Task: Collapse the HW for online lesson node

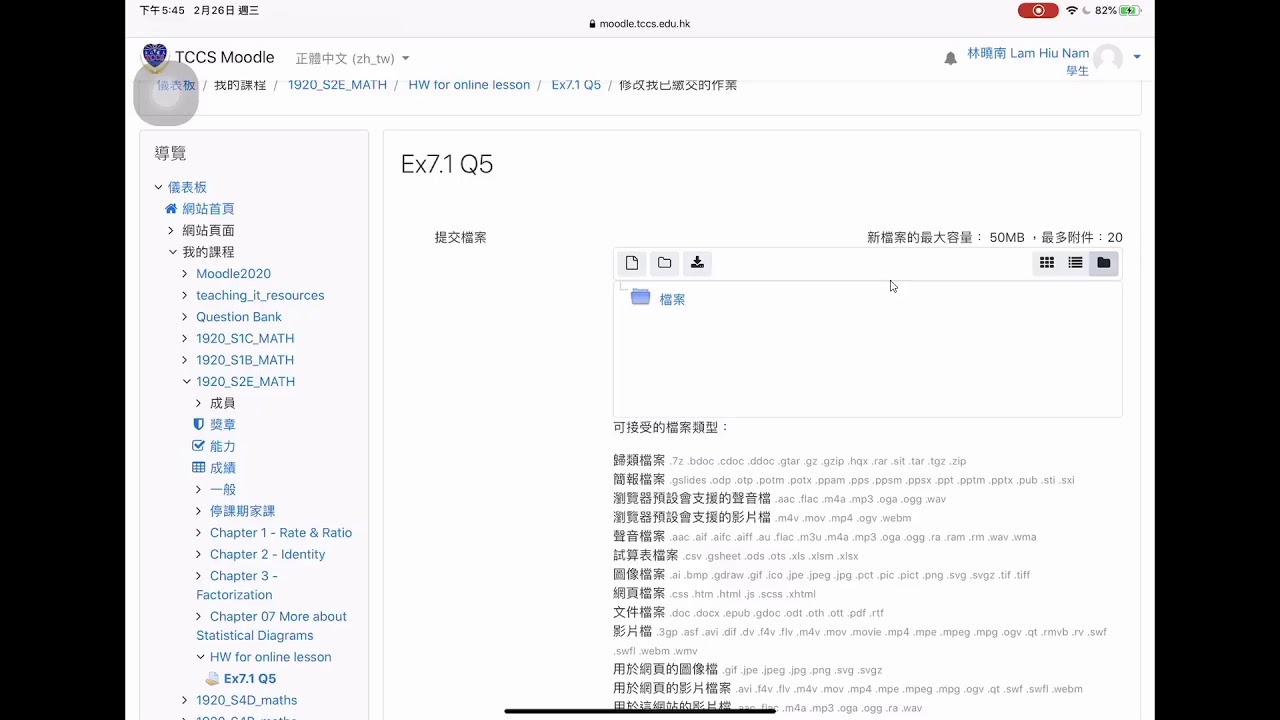Action: (x=200, y=657)
